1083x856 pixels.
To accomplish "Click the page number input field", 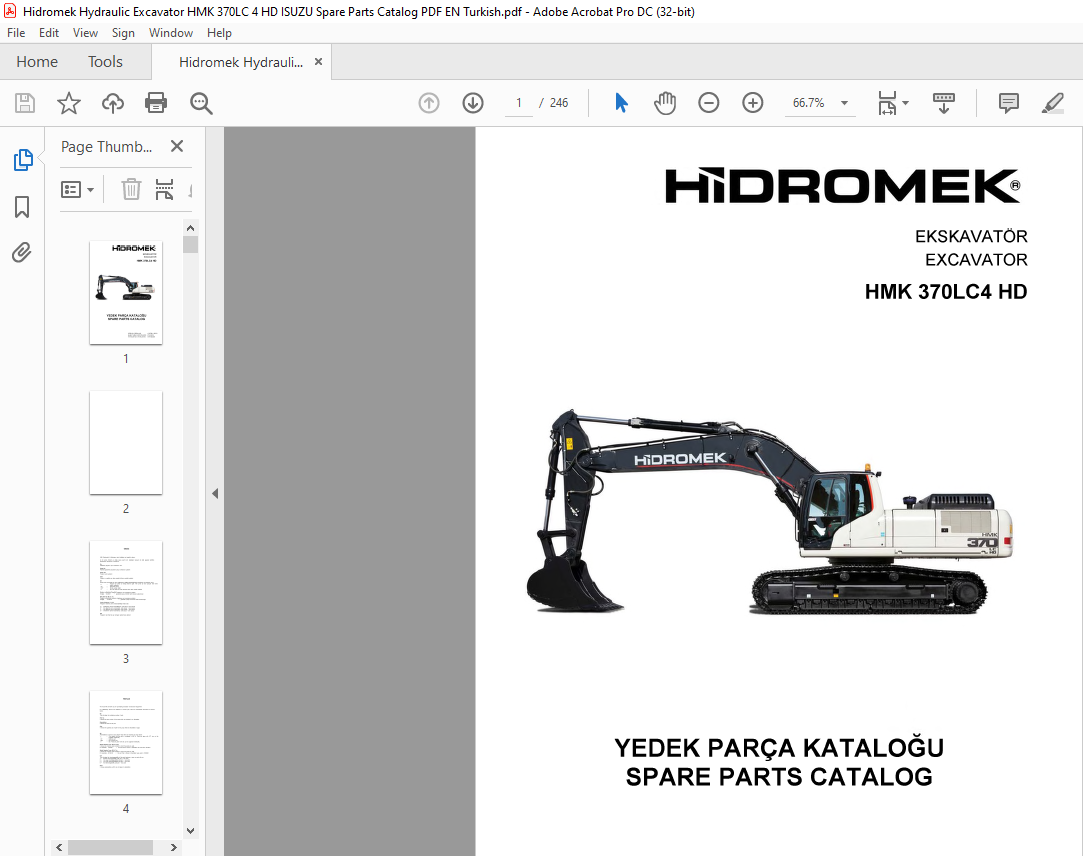I will (519, 103).
